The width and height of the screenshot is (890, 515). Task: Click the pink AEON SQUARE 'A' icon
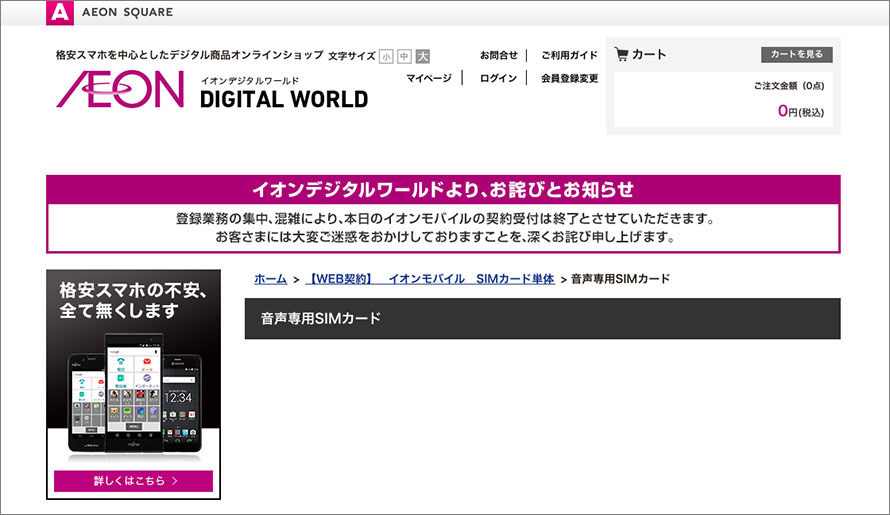coord(60,12)
